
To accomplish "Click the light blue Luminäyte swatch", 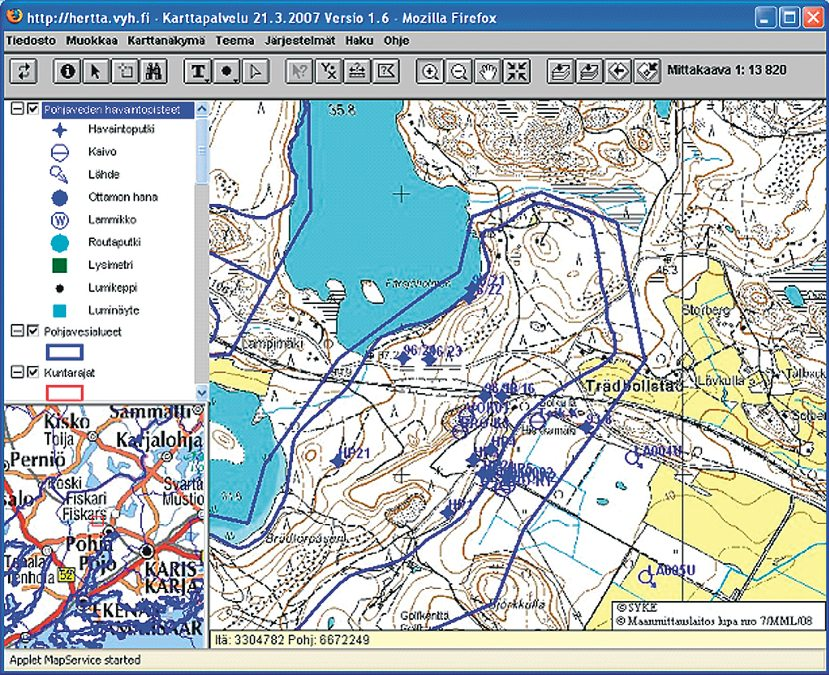I will click(60, 310).
